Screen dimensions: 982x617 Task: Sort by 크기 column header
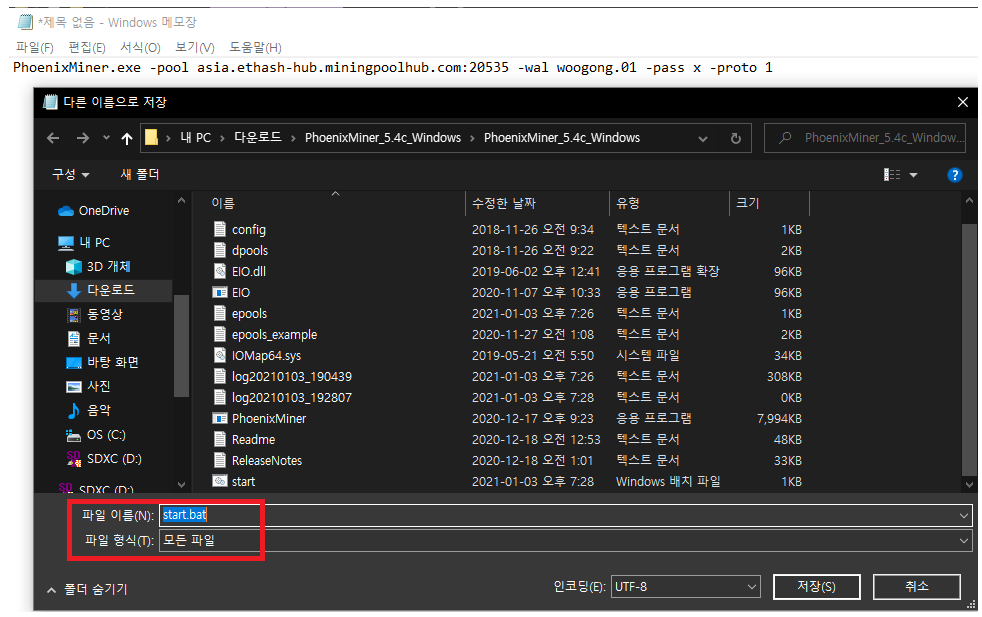[x=747, y=203]
